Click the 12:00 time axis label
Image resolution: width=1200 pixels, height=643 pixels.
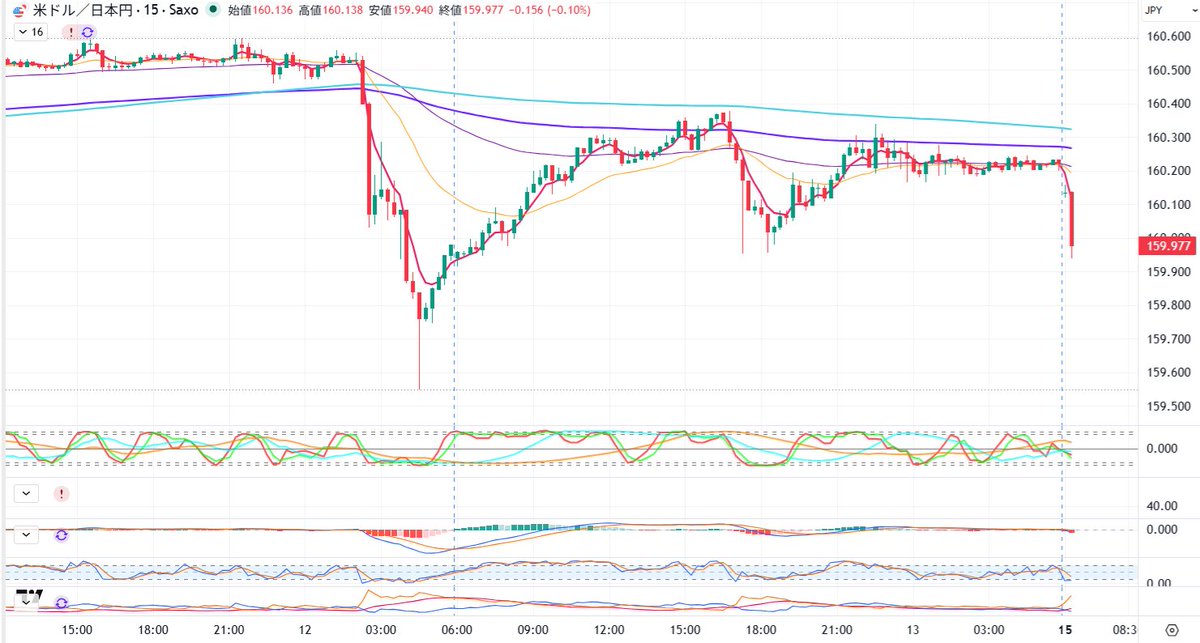coord(609,629)
